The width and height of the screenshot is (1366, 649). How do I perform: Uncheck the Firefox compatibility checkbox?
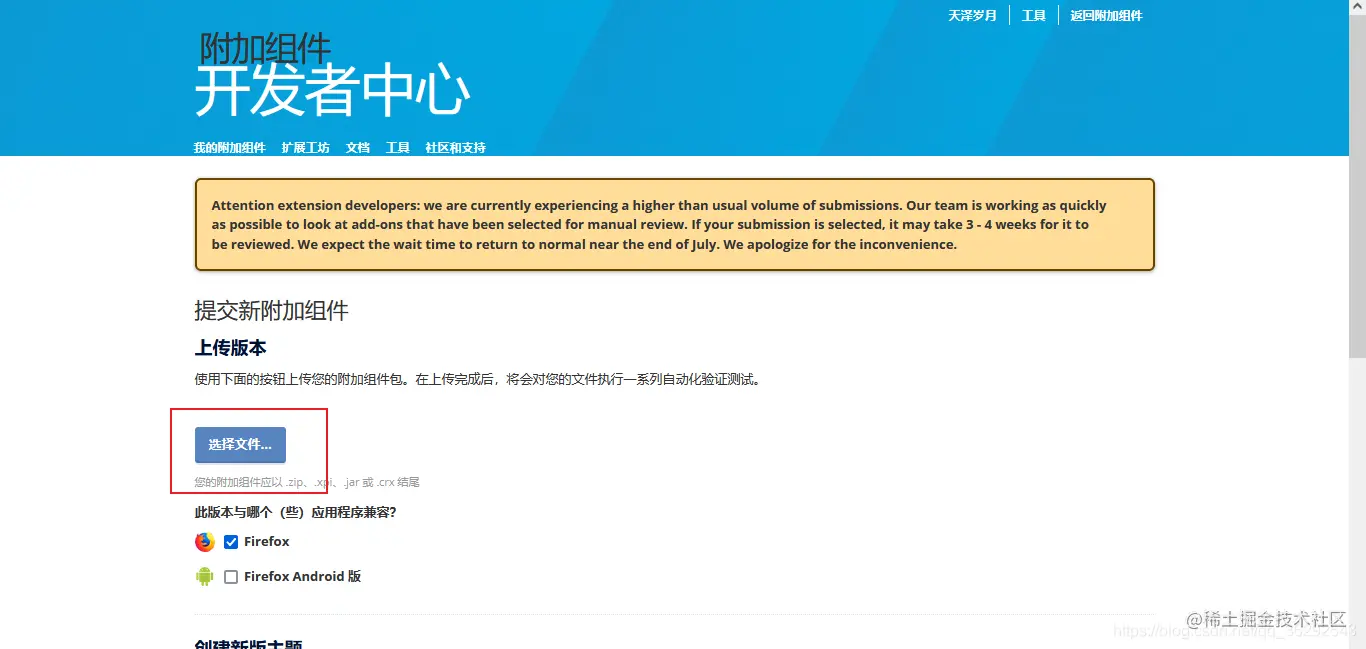click(231, 542)
